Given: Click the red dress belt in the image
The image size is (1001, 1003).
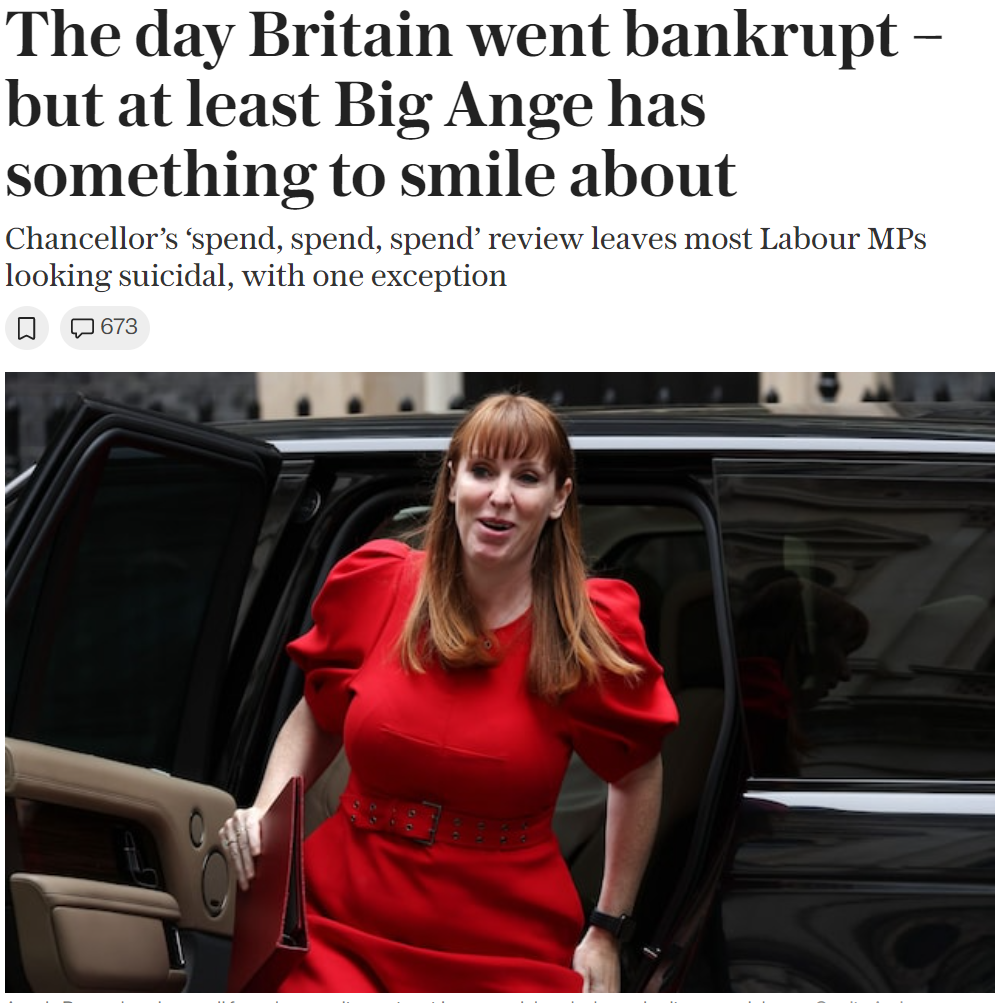Looking at the screenshot, I should (441, 824).
